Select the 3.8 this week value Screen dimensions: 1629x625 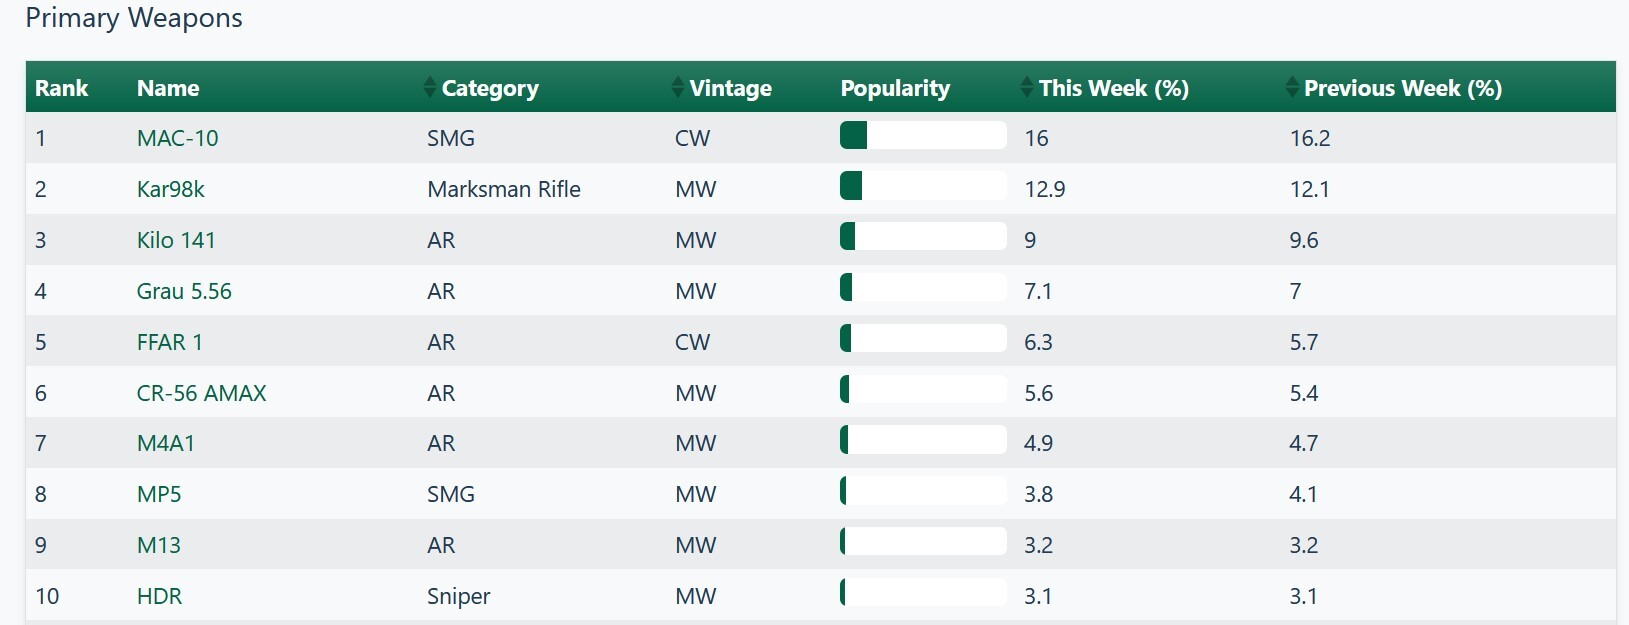[1038, 494]
